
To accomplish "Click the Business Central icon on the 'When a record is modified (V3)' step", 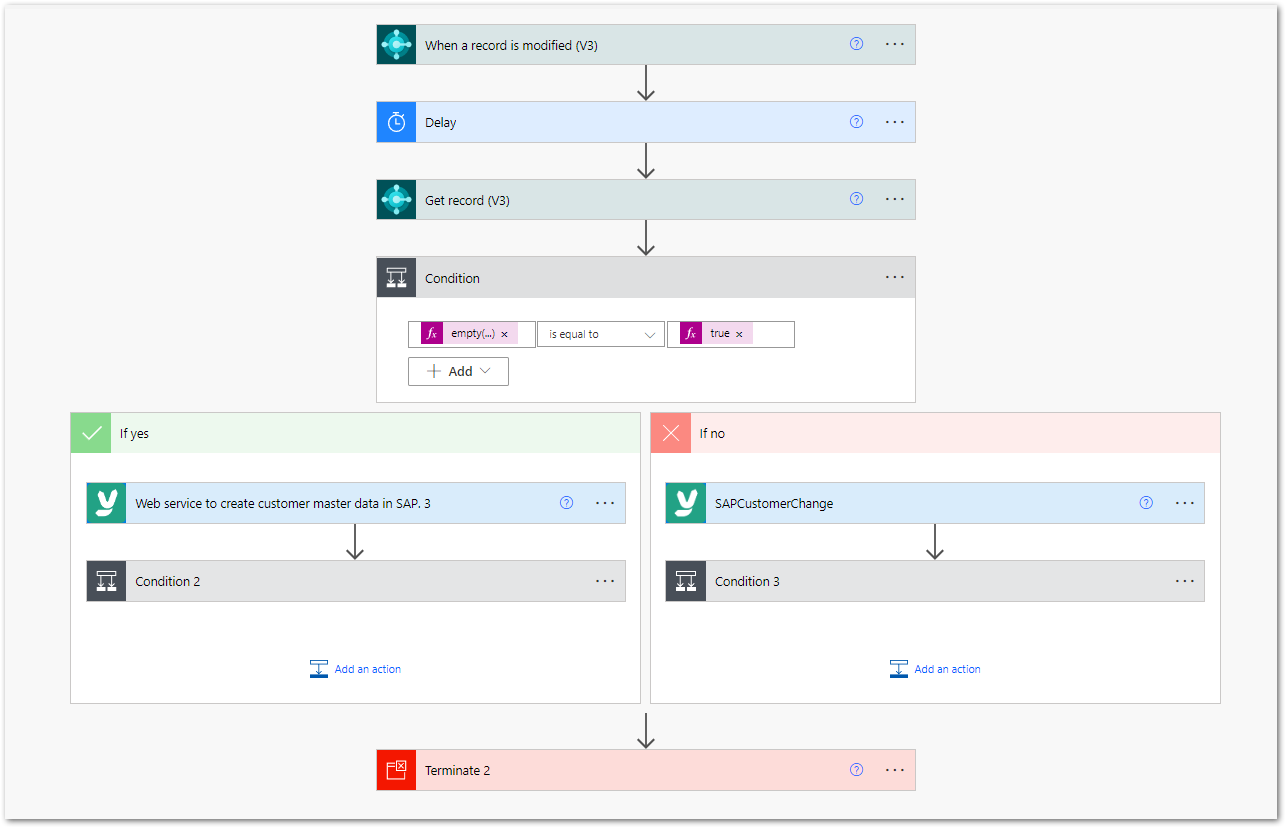I will [x=396, y=45].
